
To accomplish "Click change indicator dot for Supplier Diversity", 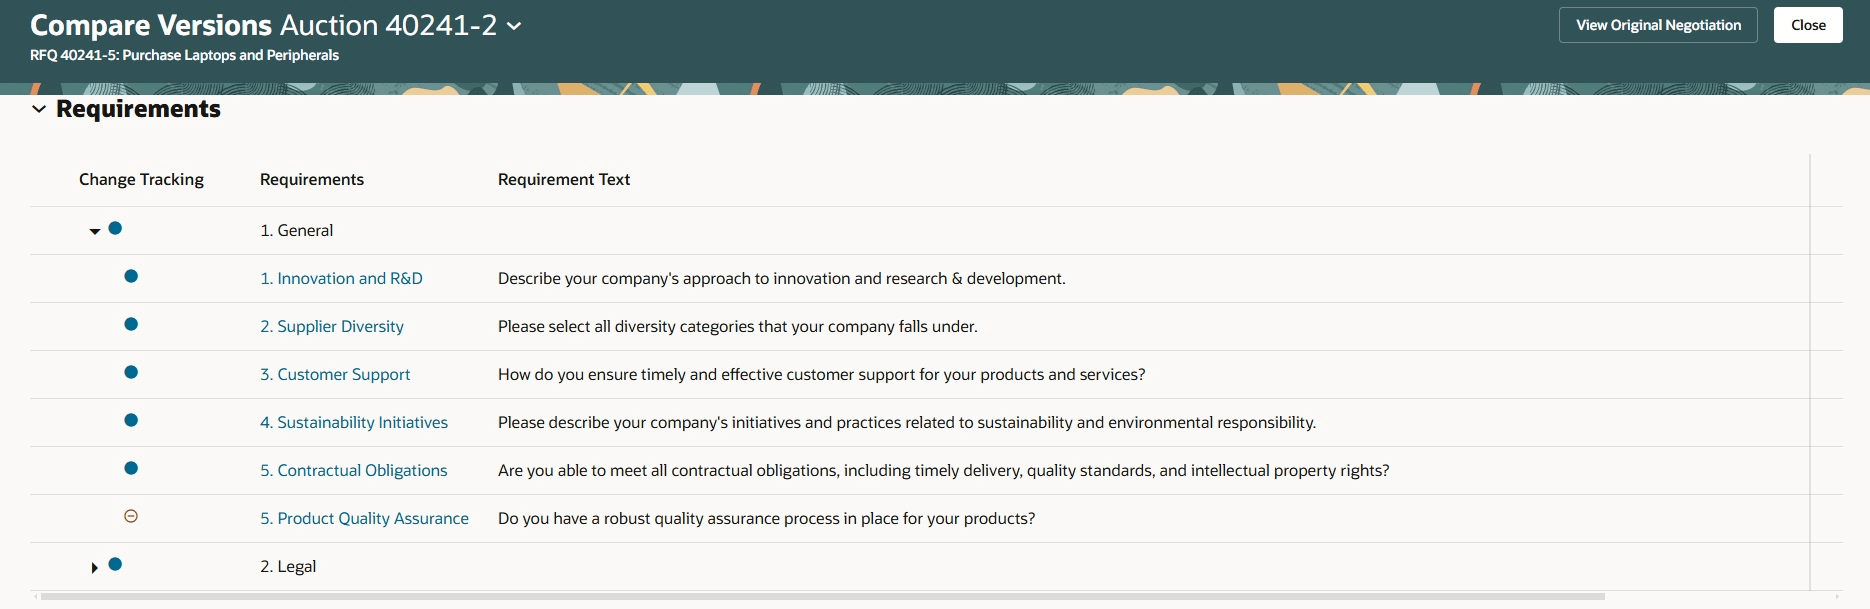I will [x=131, y=324].
